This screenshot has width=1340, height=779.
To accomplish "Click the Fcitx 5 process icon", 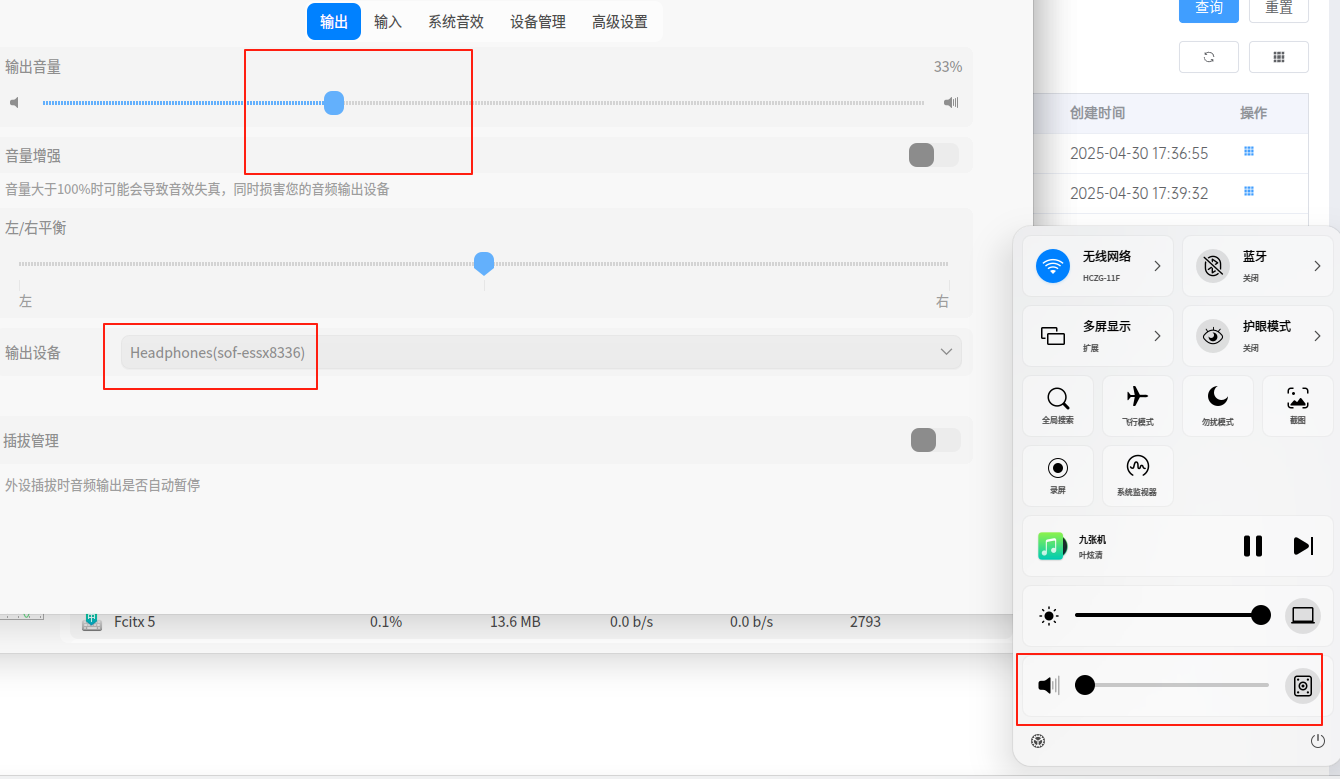I will pyautogui.click(x=92, y=622).
